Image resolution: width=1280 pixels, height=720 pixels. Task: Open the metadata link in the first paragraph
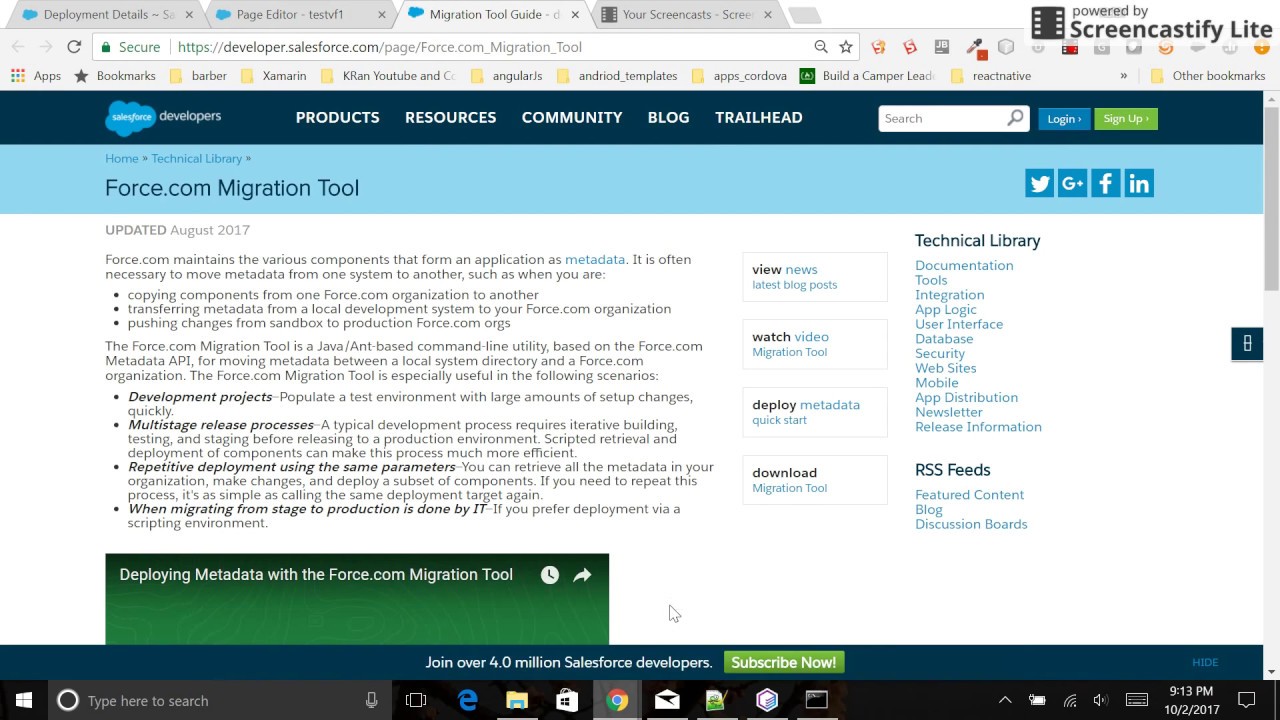595,260
